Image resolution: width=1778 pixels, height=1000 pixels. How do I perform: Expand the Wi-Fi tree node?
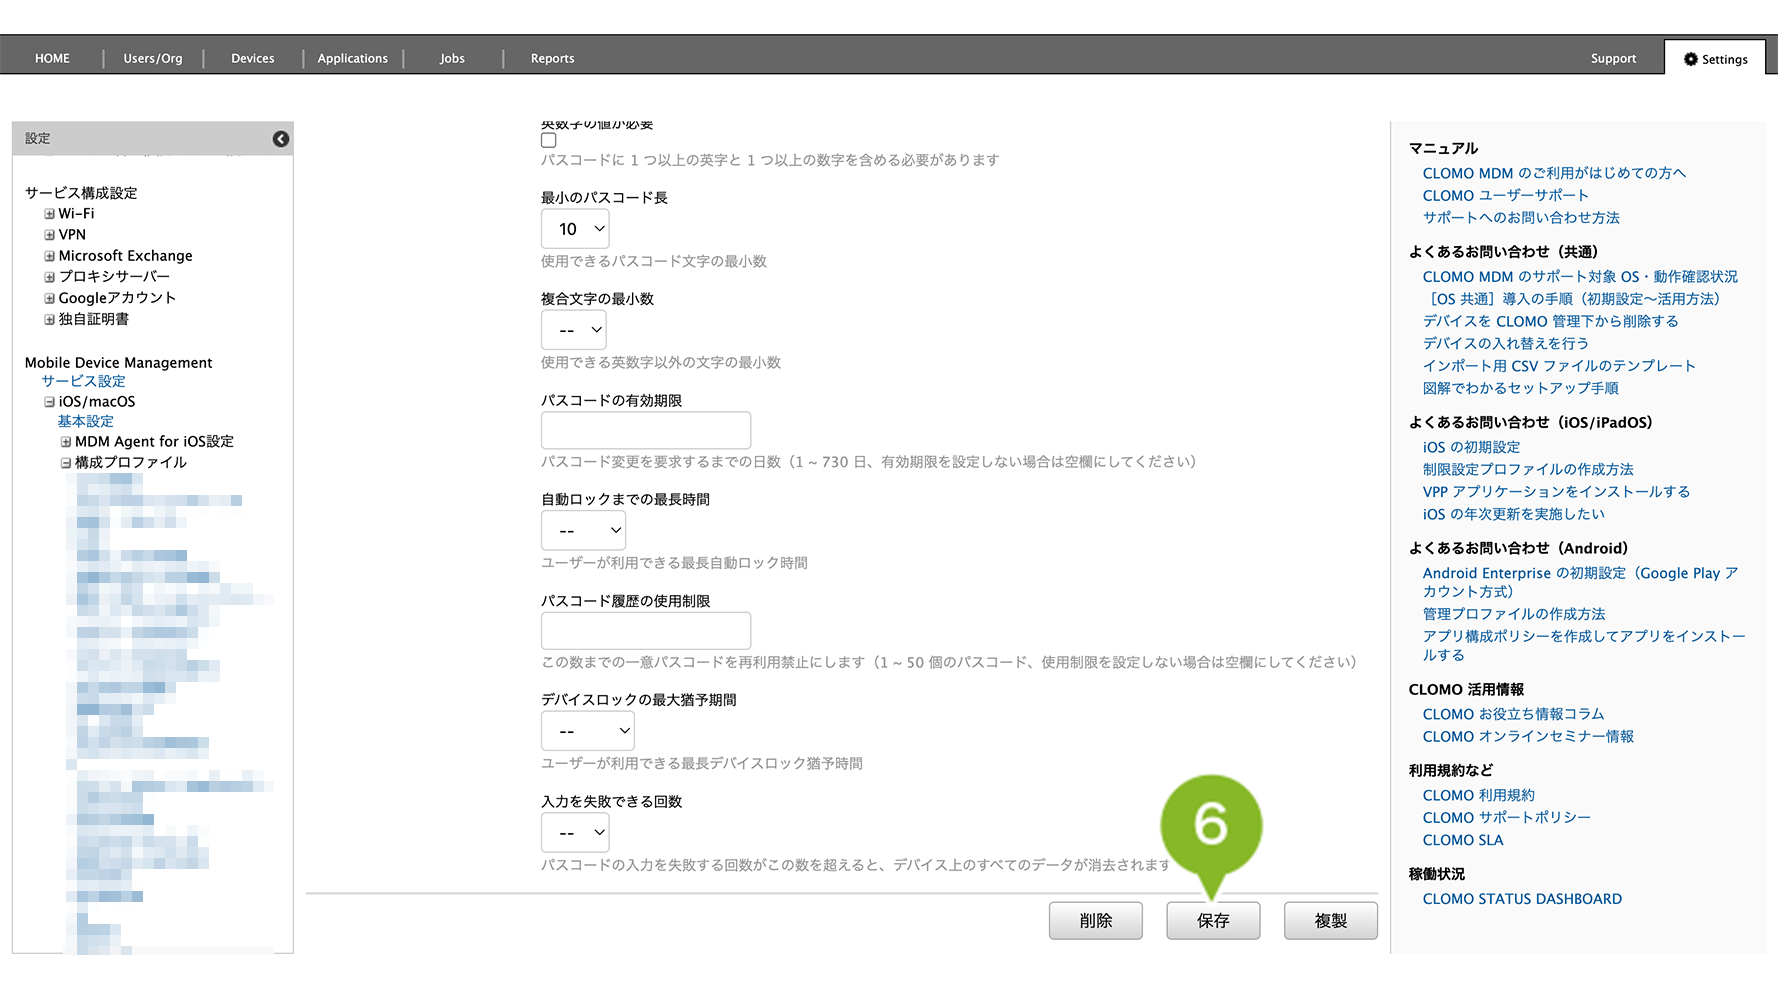(49, 214)
